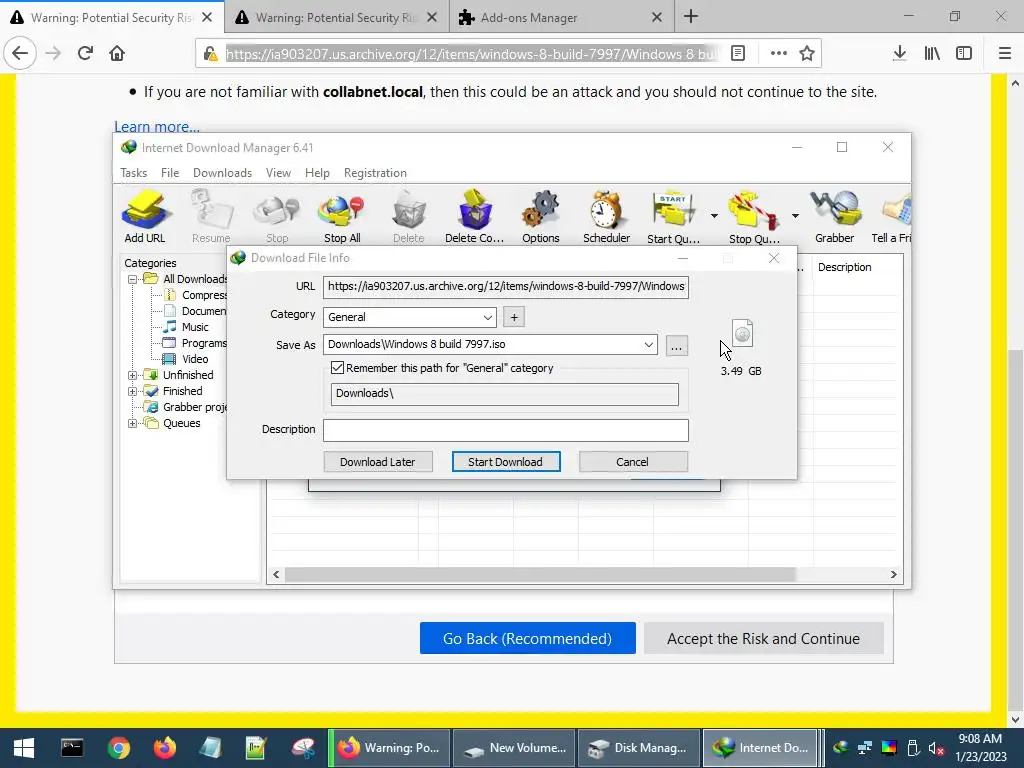Expand the Queues tree node
The image size is (1024, 768).
(132, 423)
